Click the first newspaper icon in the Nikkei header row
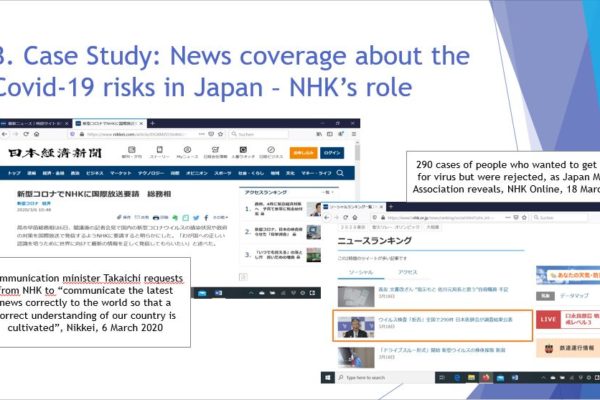Viewport: 600px width, 400px height. pyautogui.click(x=132, y=152)
